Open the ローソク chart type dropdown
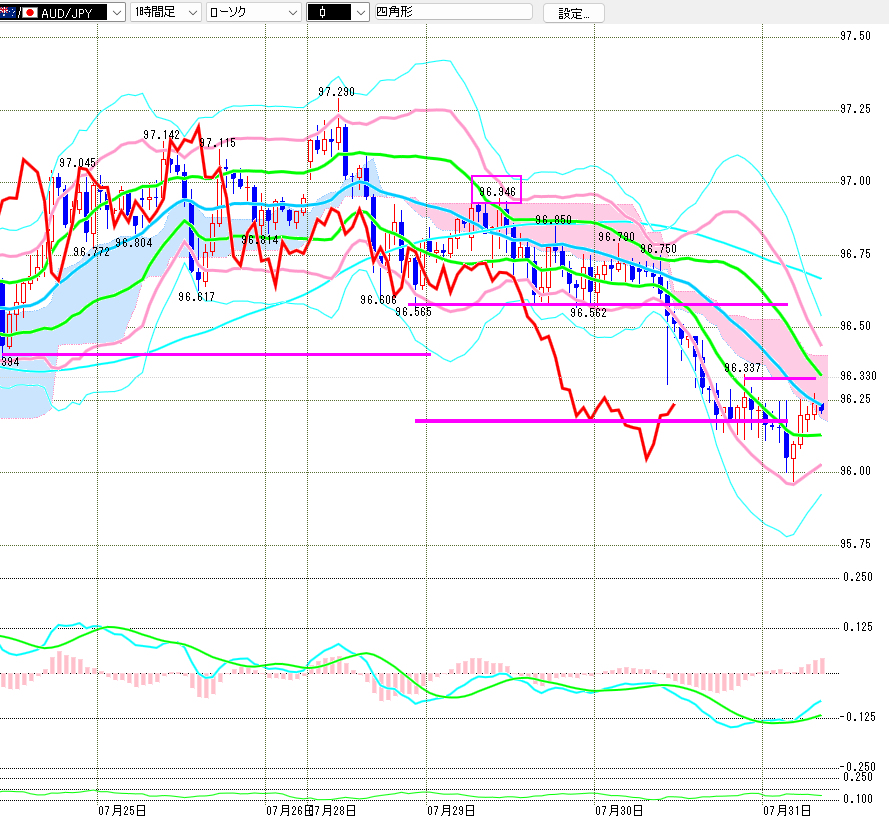The width and height of the screenshot is (889, 818). (x=253, y=12)
